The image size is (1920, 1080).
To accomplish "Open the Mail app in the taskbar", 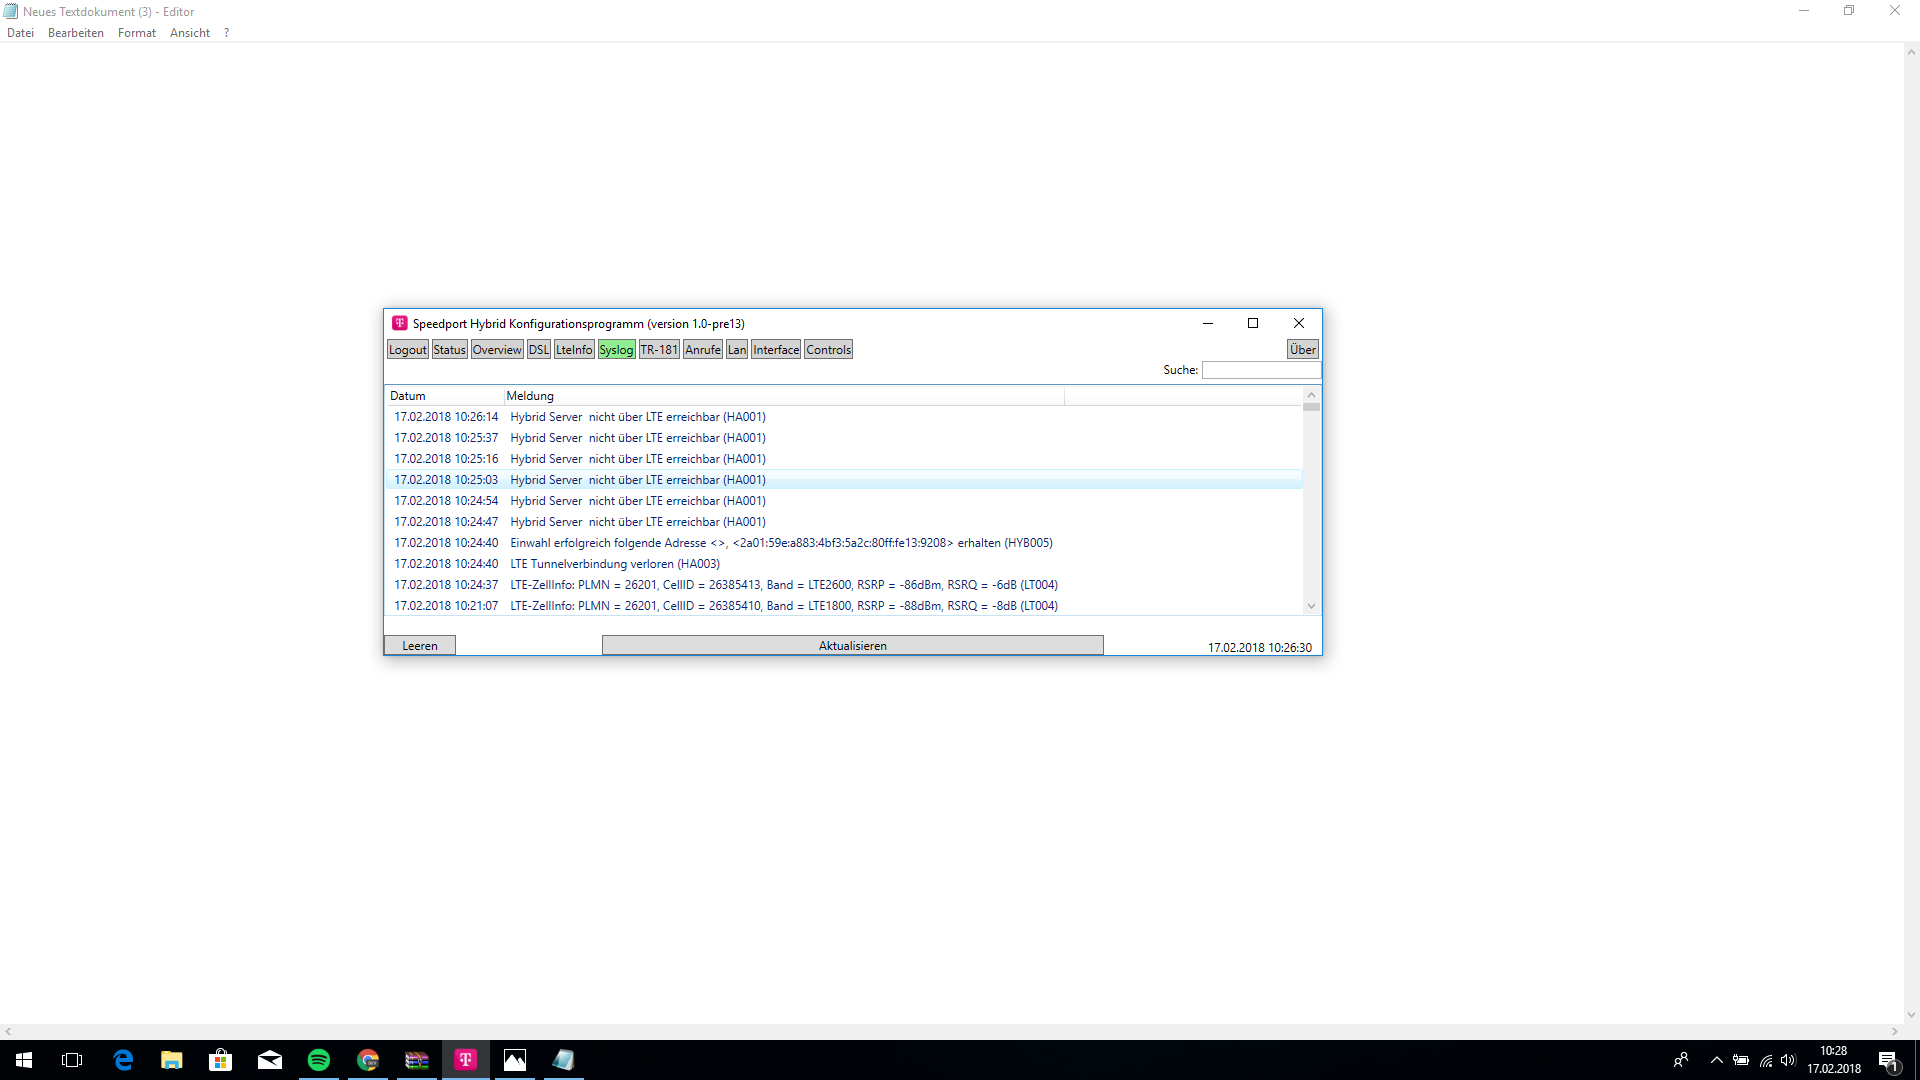I will 270,1060.
